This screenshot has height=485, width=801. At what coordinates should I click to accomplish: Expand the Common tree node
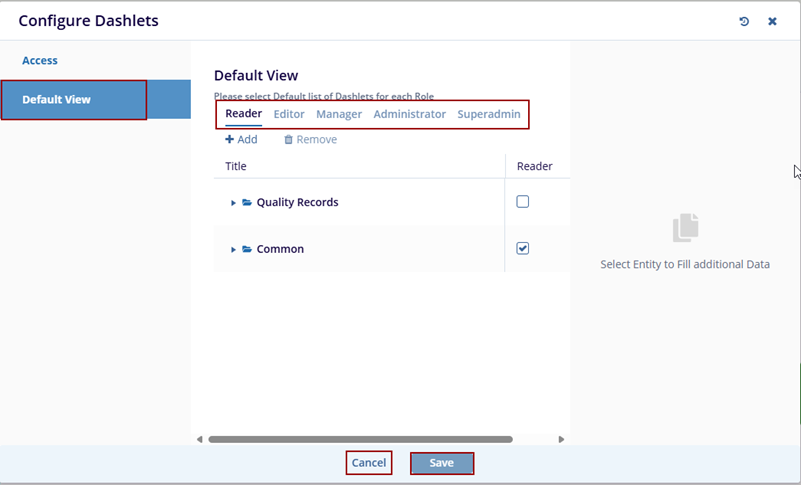pyautogui.click(x=234, y=250)
